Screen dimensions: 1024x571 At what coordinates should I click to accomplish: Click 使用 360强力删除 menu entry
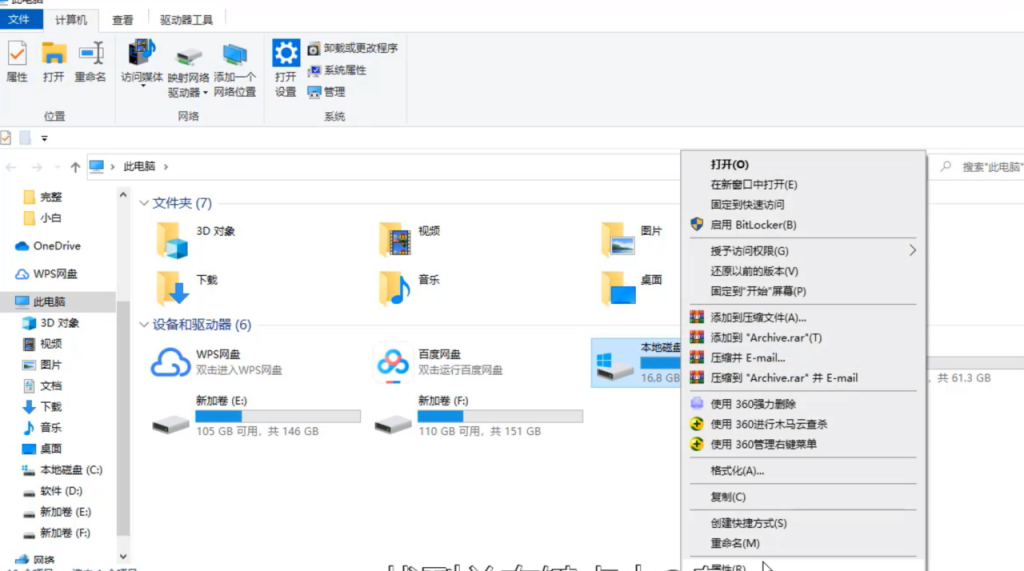pyautogui.click(x=753, y=404)
